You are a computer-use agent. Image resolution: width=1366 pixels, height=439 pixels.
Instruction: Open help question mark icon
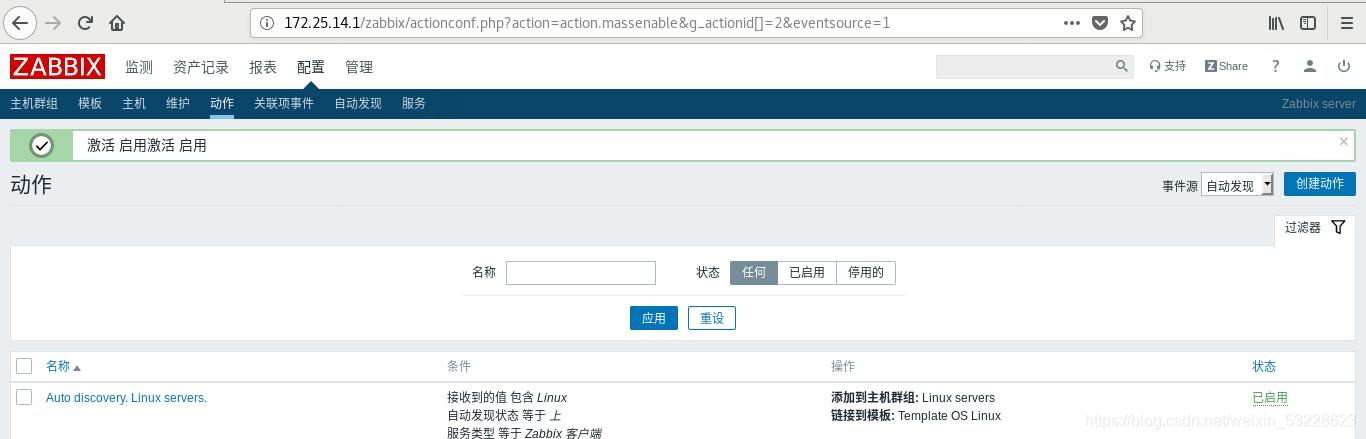click(1275, 66)
